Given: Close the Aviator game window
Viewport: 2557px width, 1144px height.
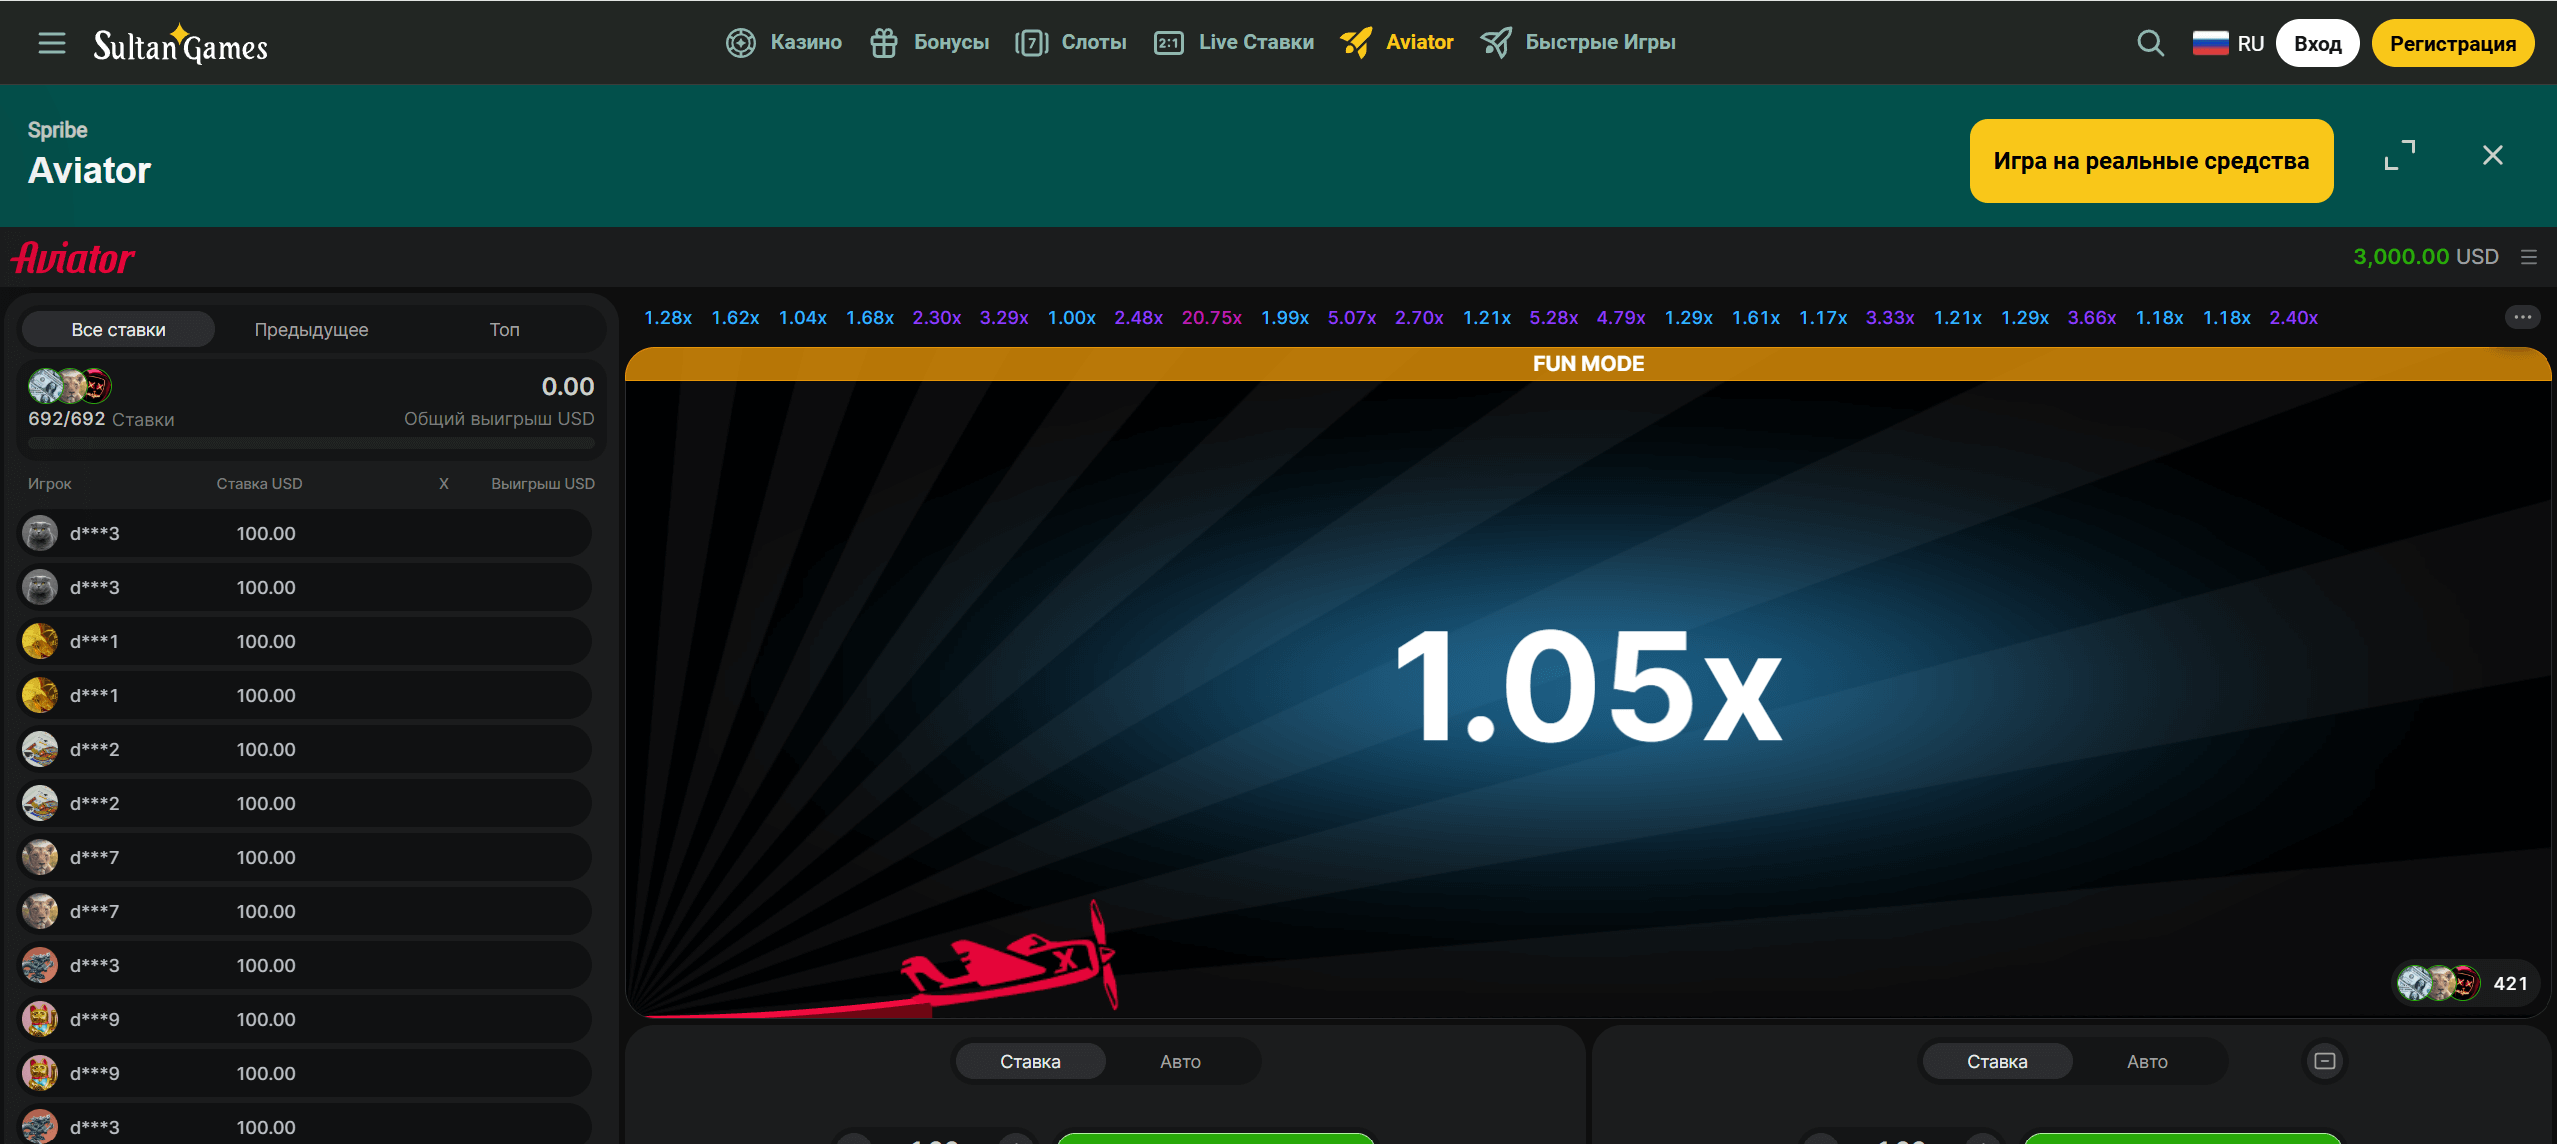Looking at the screenshot, I should (2492, 155).
